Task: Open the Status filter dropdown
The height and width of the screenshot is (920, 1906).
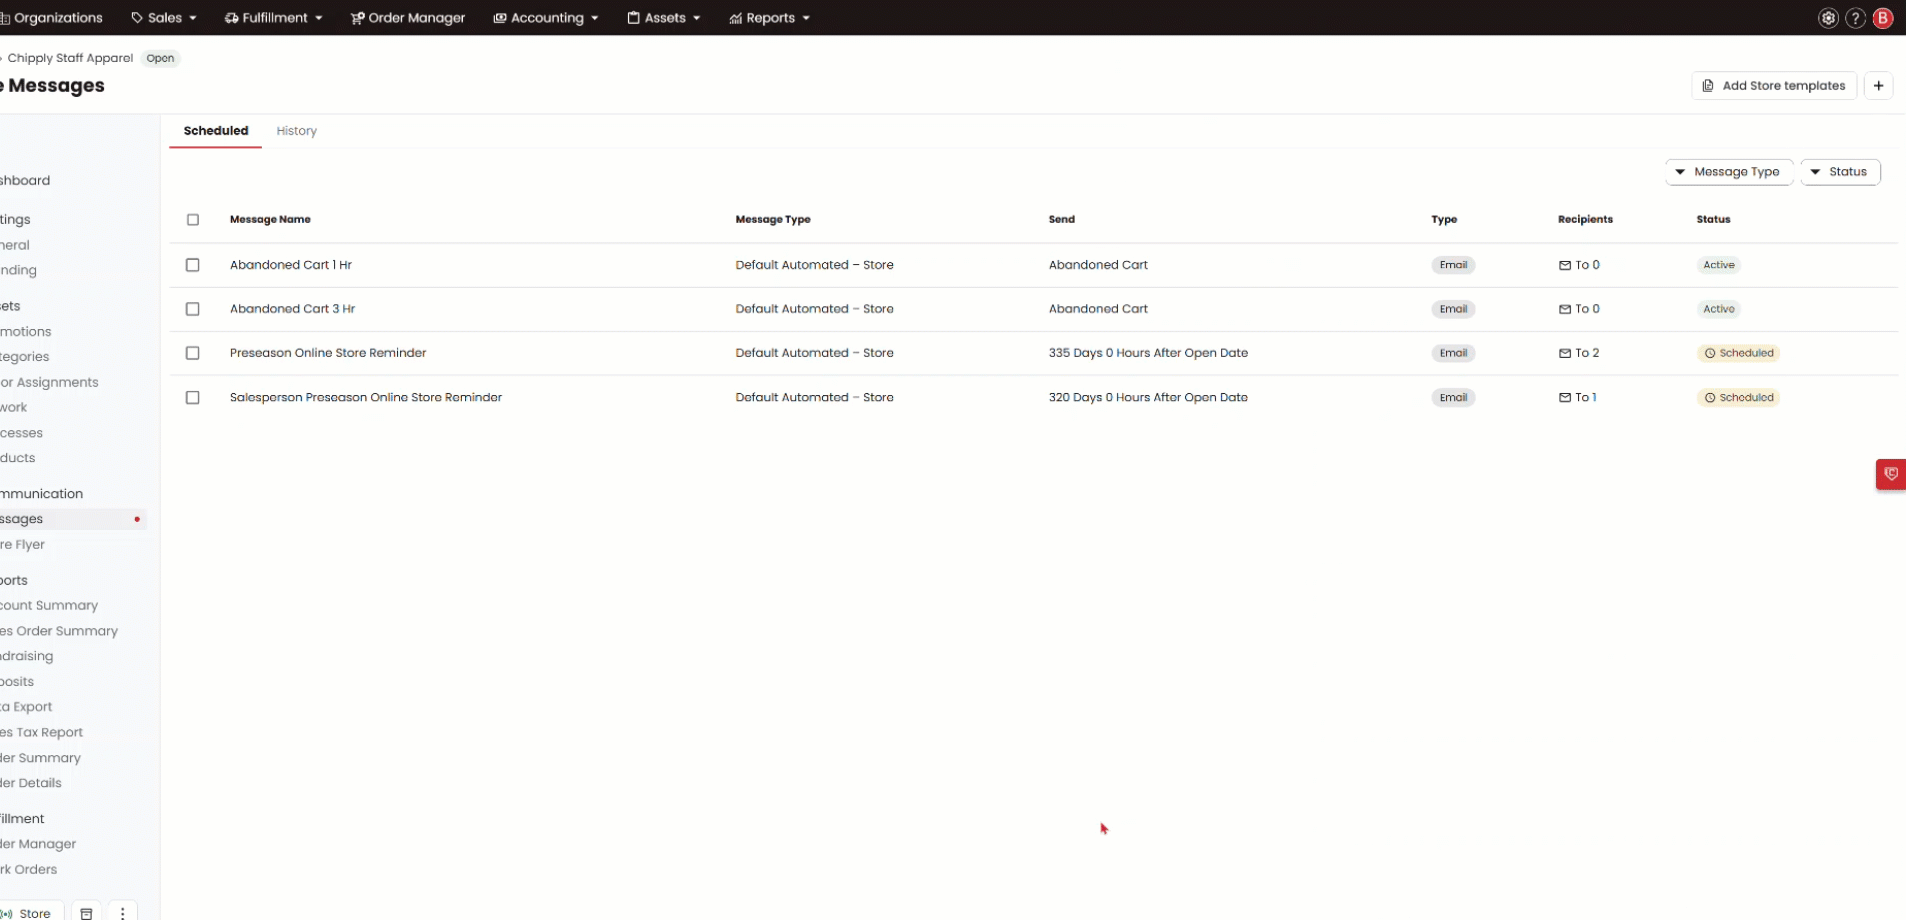Action: click(1840, 172)
